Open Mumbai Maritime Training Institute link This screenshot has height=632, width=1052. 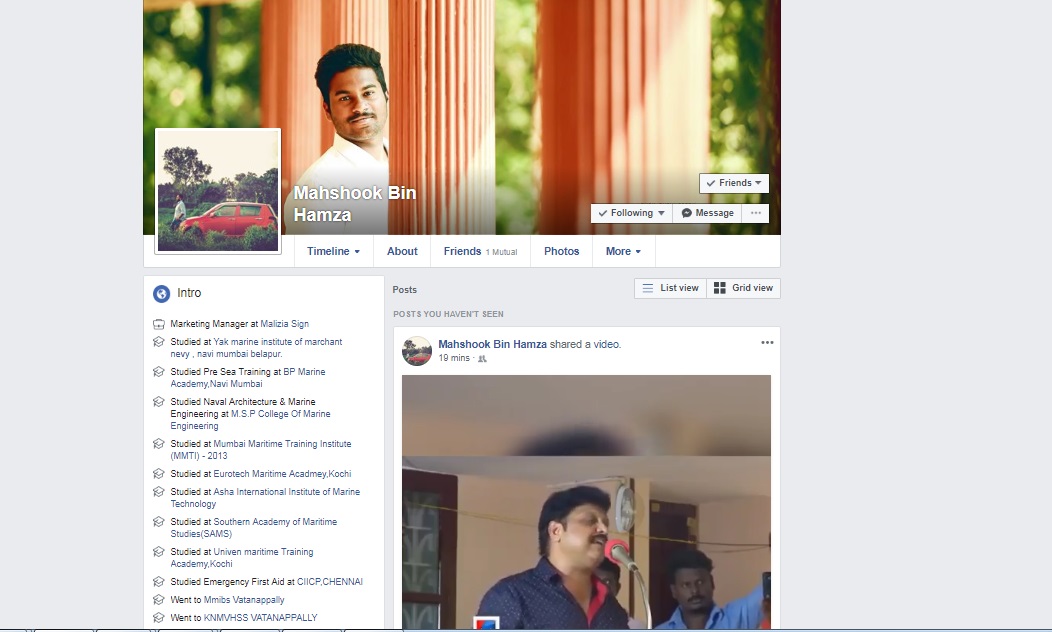261,450
